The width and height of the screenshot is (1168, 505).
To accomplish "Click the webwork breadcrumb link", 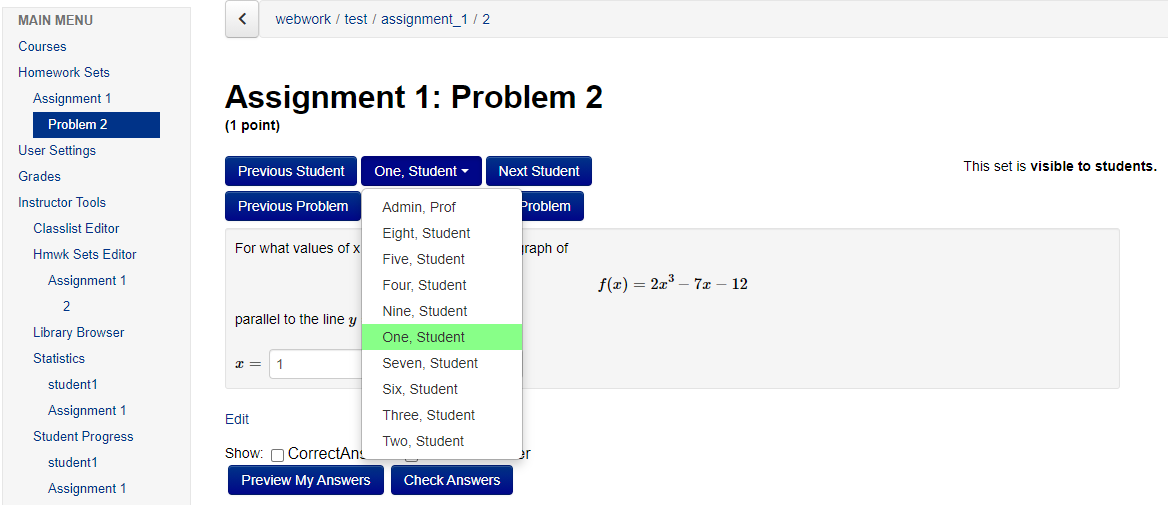I will 303,19.
